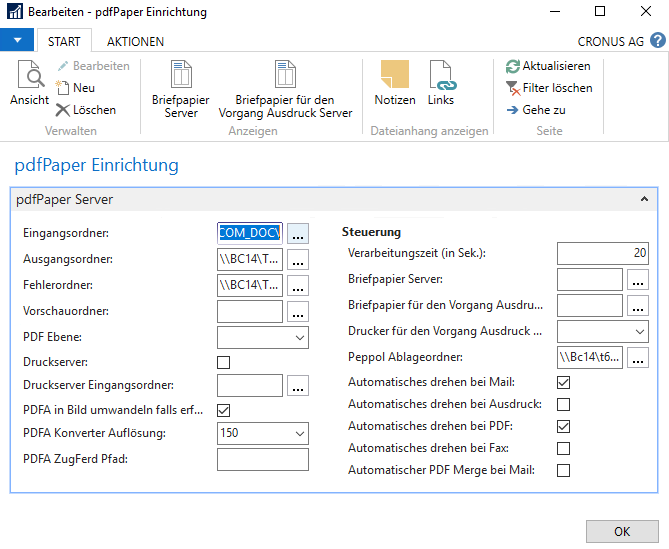Image resolution: width=669 pixels, height=549 pixels.
Task: Open Briefpapier für den Vorgang Ausdruck Server
Action: [285, 89]
